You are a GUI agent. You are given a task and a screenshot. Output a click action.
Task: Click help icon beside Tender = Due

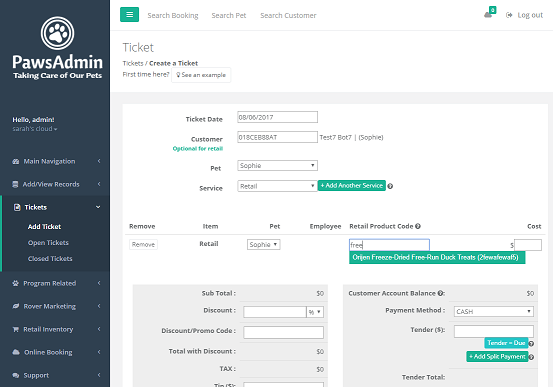click(531, 343)
